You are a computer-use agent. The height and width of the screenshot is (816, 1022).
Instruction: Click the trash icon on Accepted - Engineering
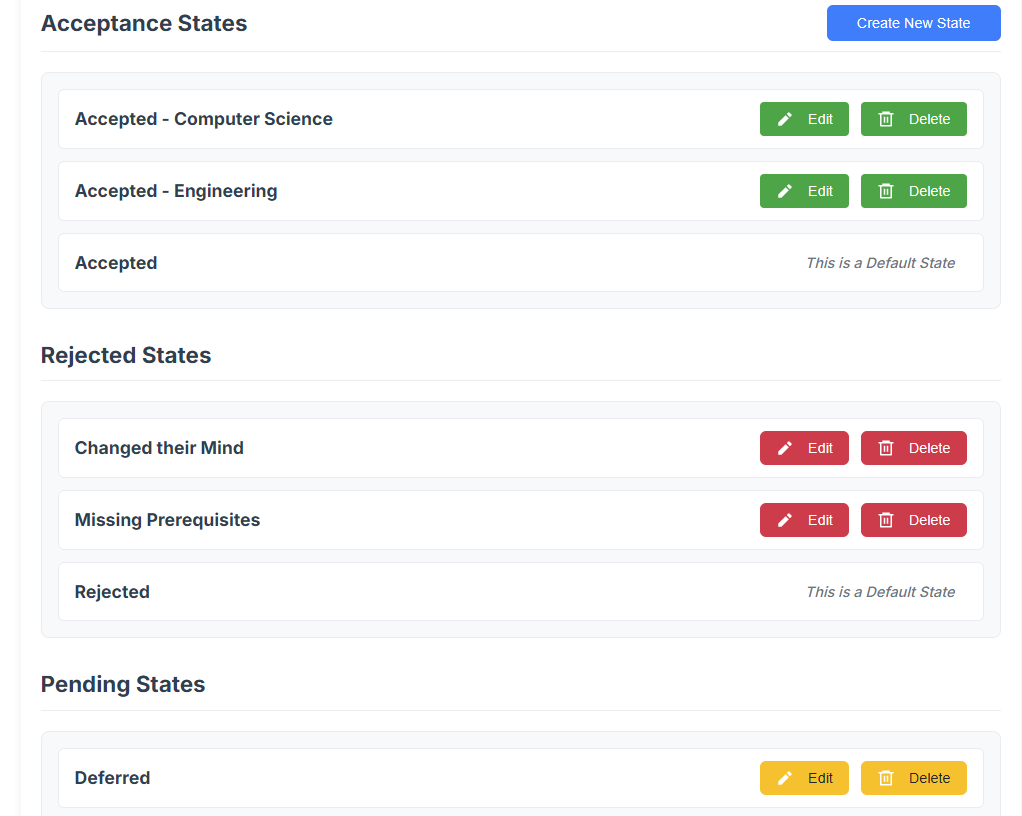tap(885, 190)
